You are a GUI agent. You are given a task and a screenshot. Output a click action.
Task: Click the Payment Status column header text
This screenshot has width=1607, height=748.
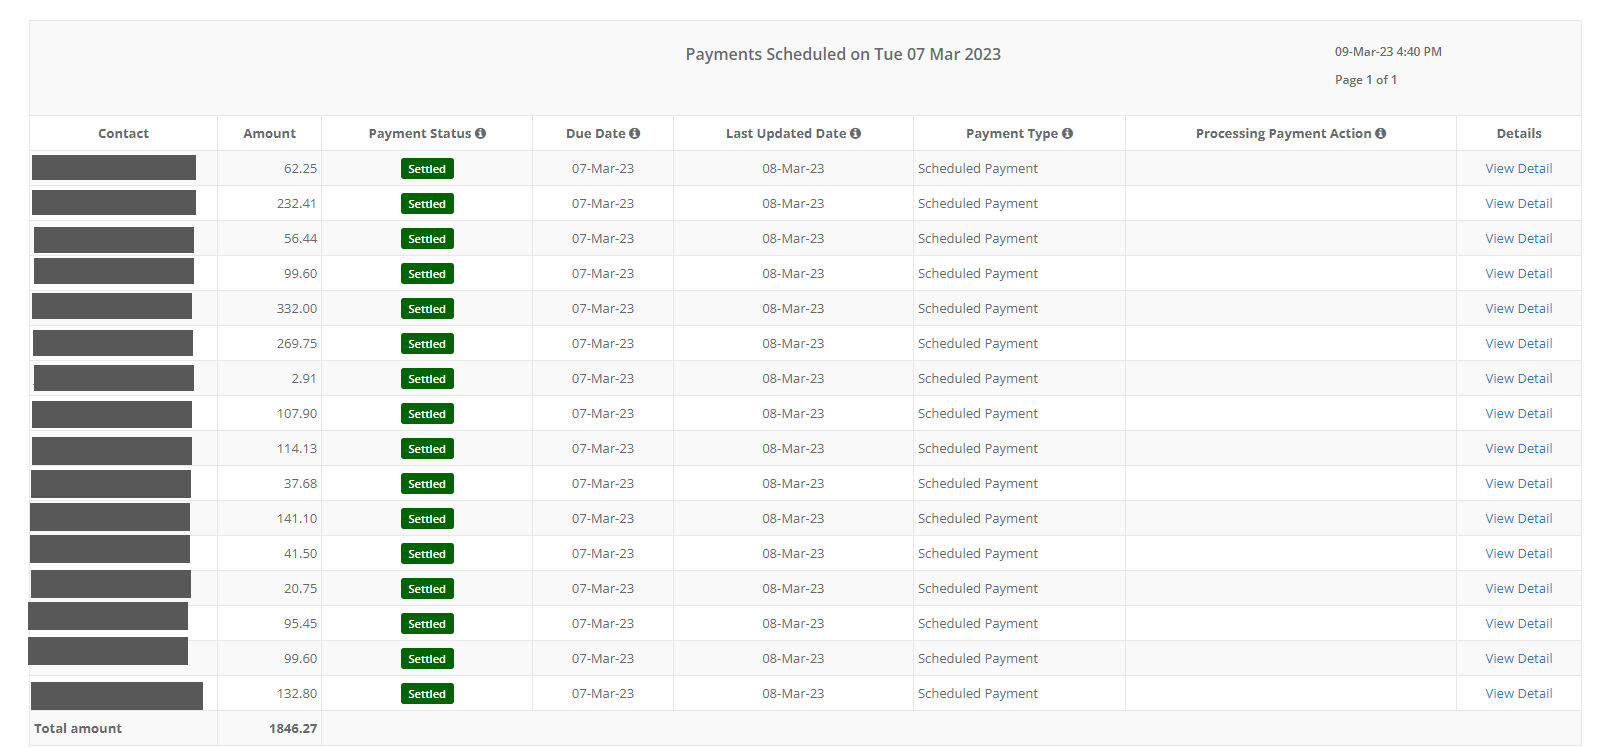(x=419, y=133)
